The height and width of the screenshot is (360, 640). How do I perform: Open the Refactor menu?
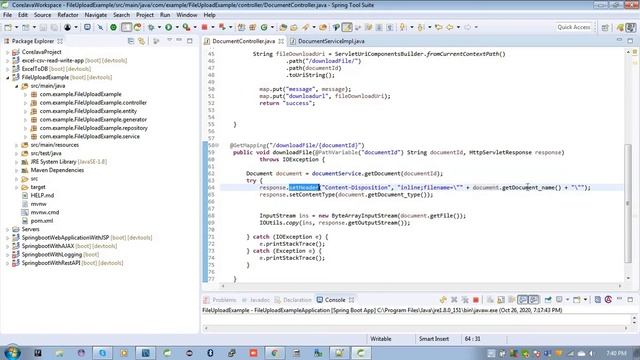(x=68, y=15)
